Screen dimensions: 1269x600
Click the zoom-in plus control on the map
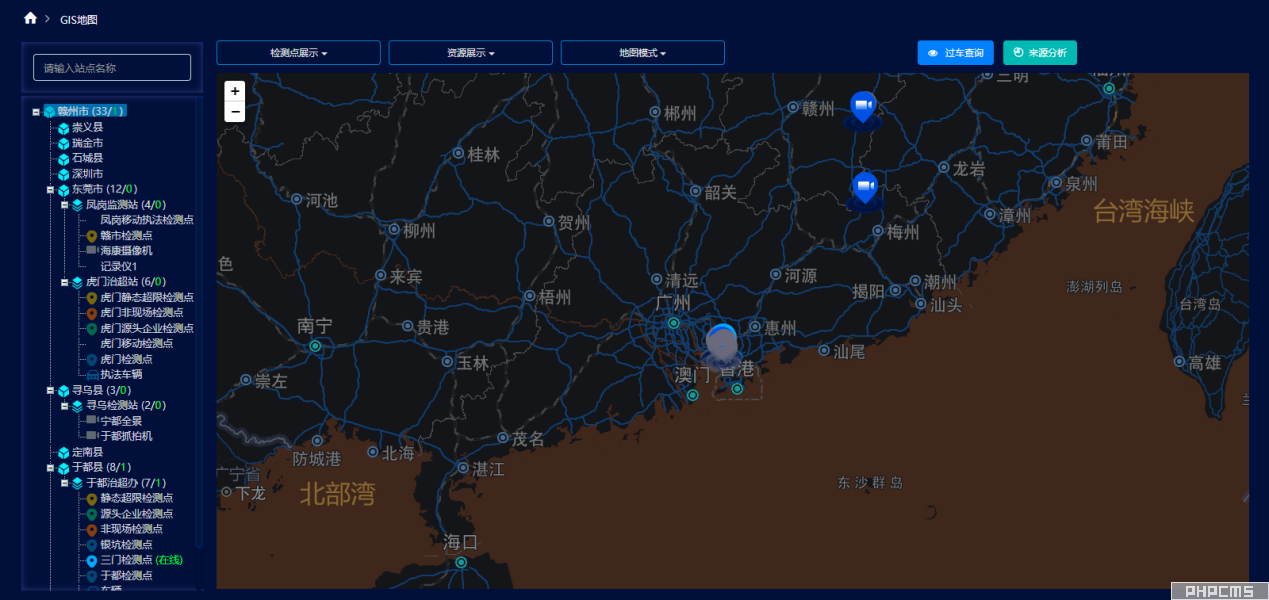[x=234, y=91]
